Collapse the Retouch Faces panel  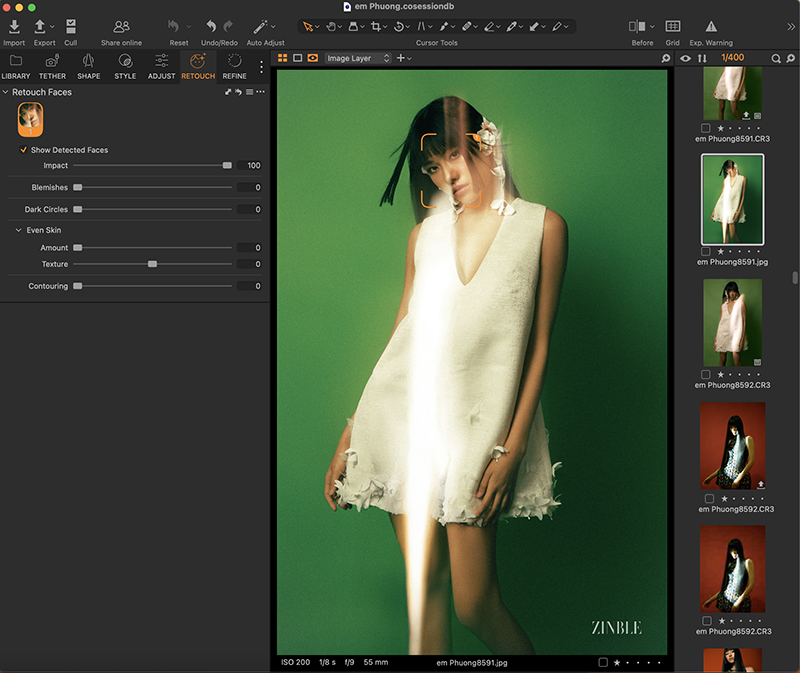coord(6,92)
